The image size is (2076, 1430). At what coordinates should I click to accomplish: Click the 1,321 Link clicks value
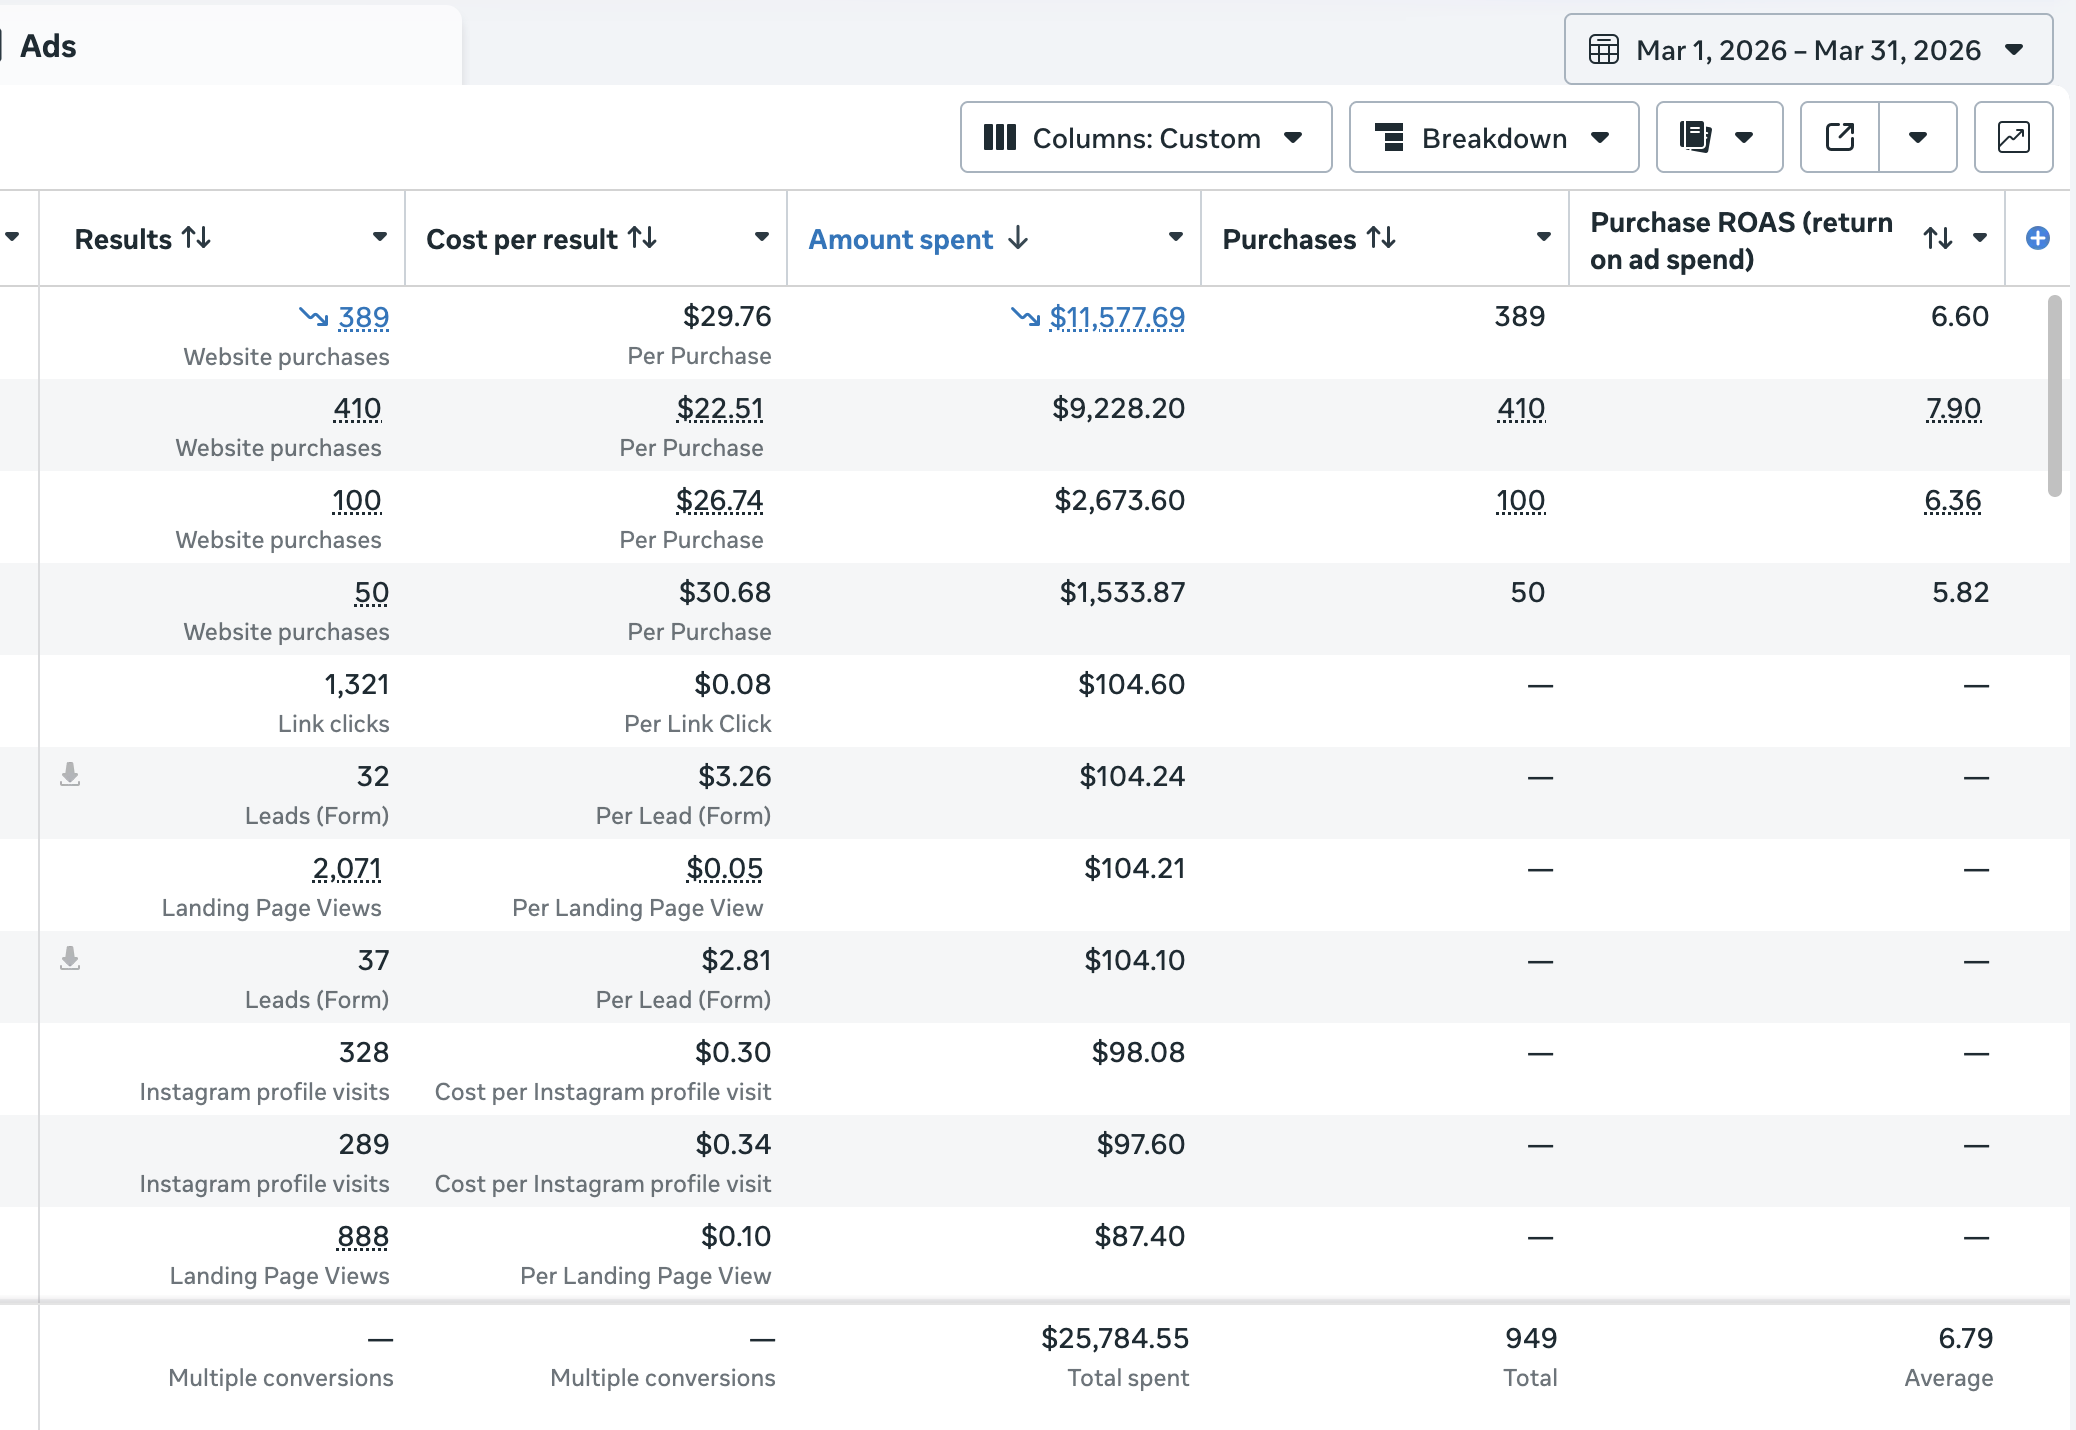click(x=357, y=684)
